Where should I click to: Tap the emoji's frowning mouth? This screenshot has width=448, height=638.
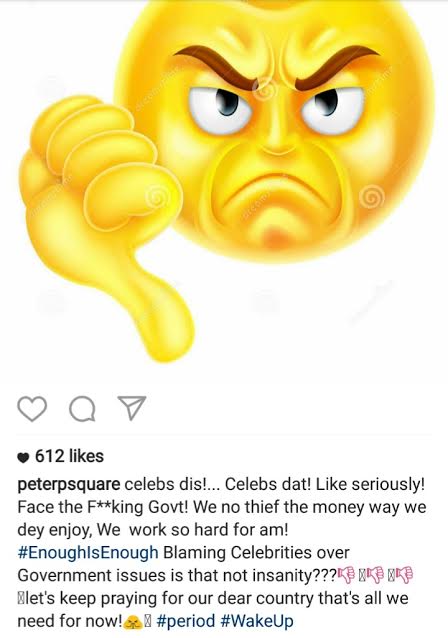click(277, 189)
